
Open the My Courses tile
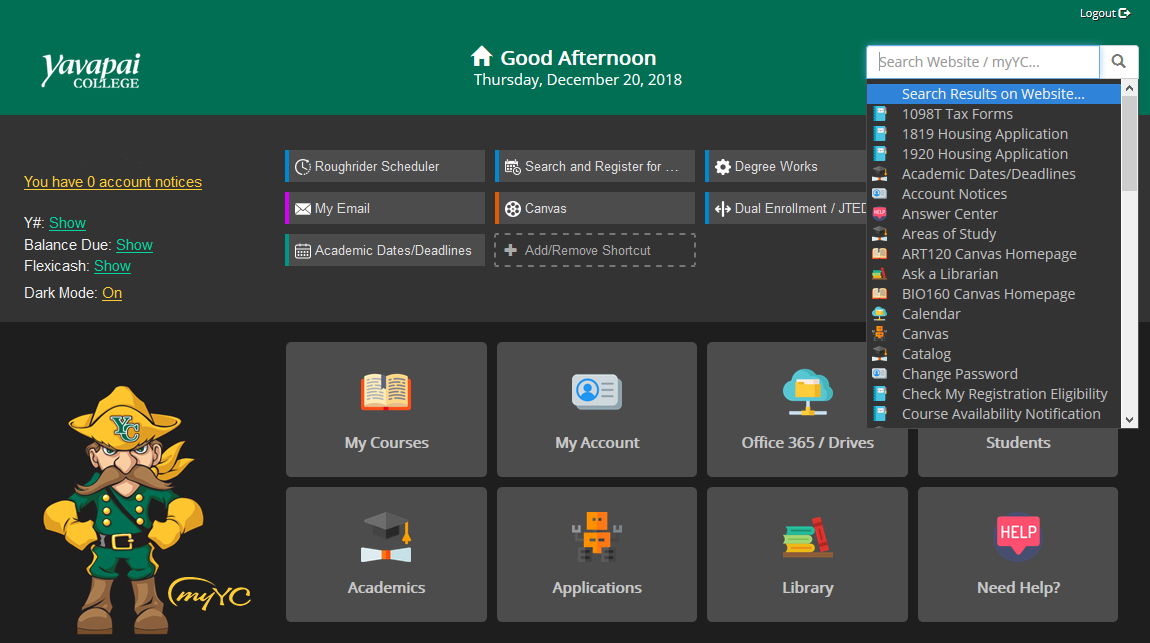(x=386, y=409)
